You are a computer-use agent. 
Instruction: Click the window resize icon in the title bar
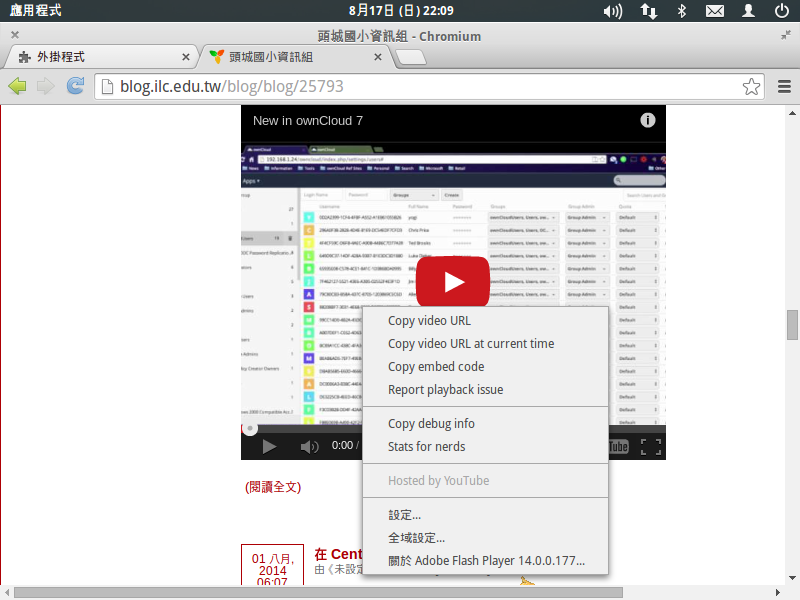[785, 35]
